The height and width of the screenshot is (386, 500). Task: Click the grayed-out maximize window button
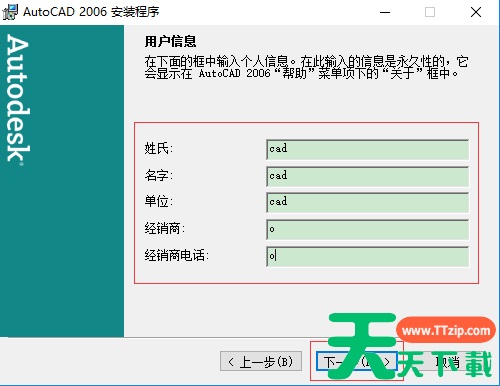point(430,12)
